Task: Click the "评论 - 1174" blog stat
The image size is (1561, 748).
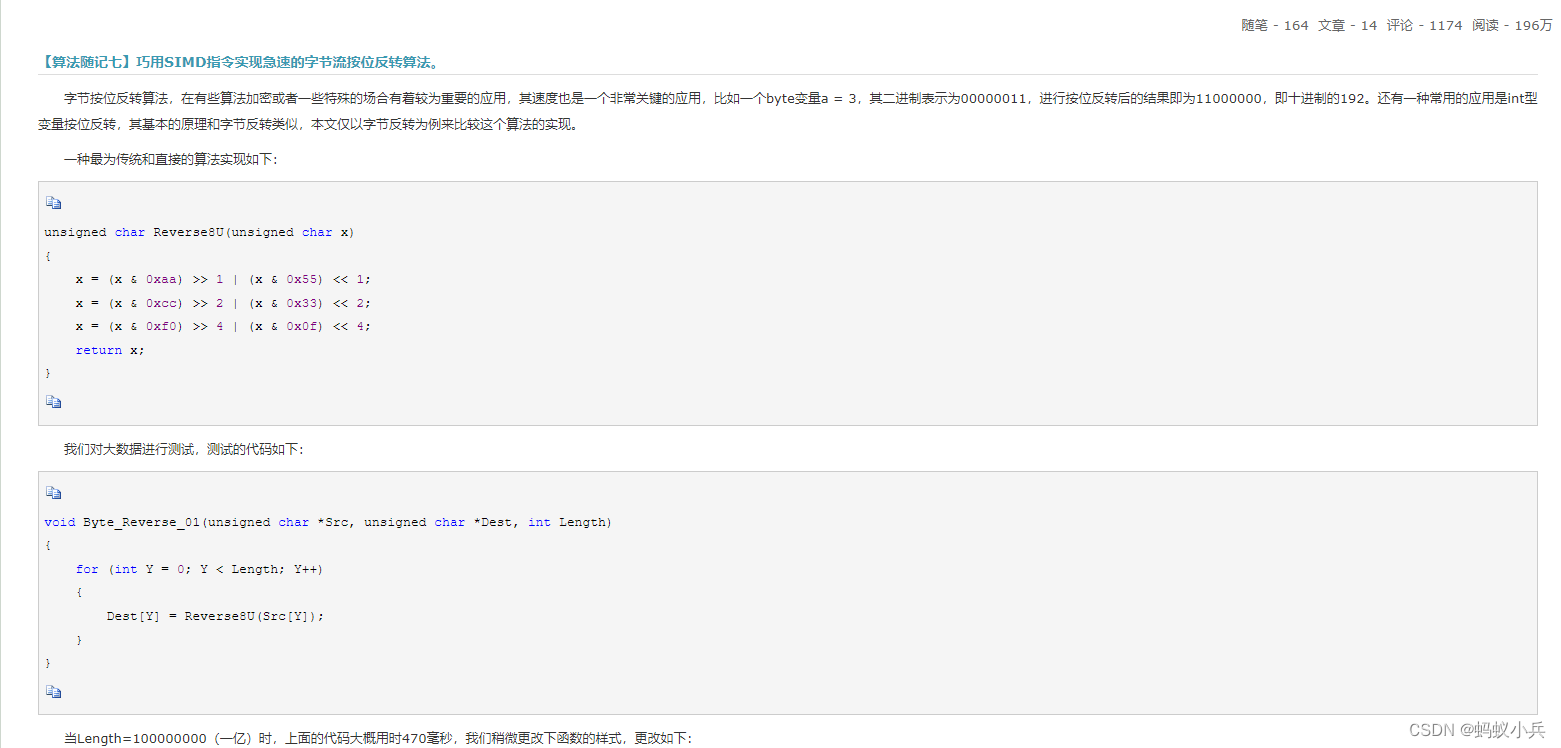Action: tap(1424, 26)
